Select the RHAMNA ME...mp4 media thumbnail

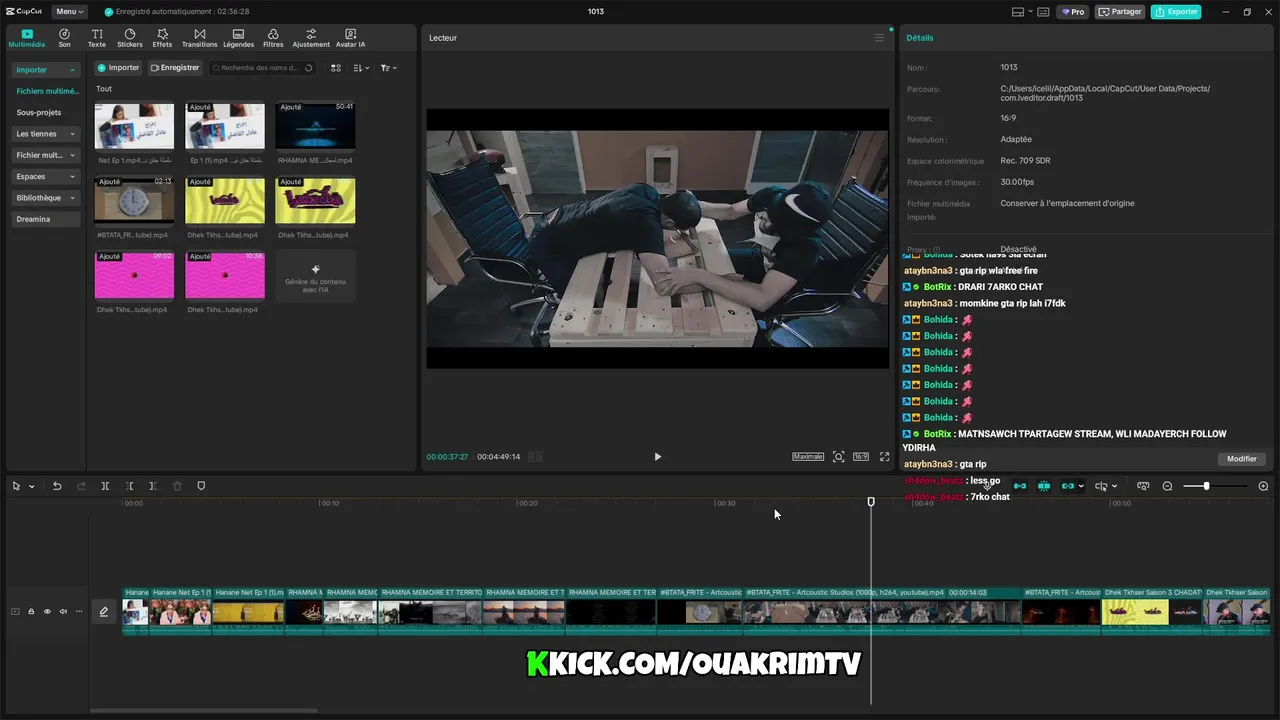click(x=315, y=125)
